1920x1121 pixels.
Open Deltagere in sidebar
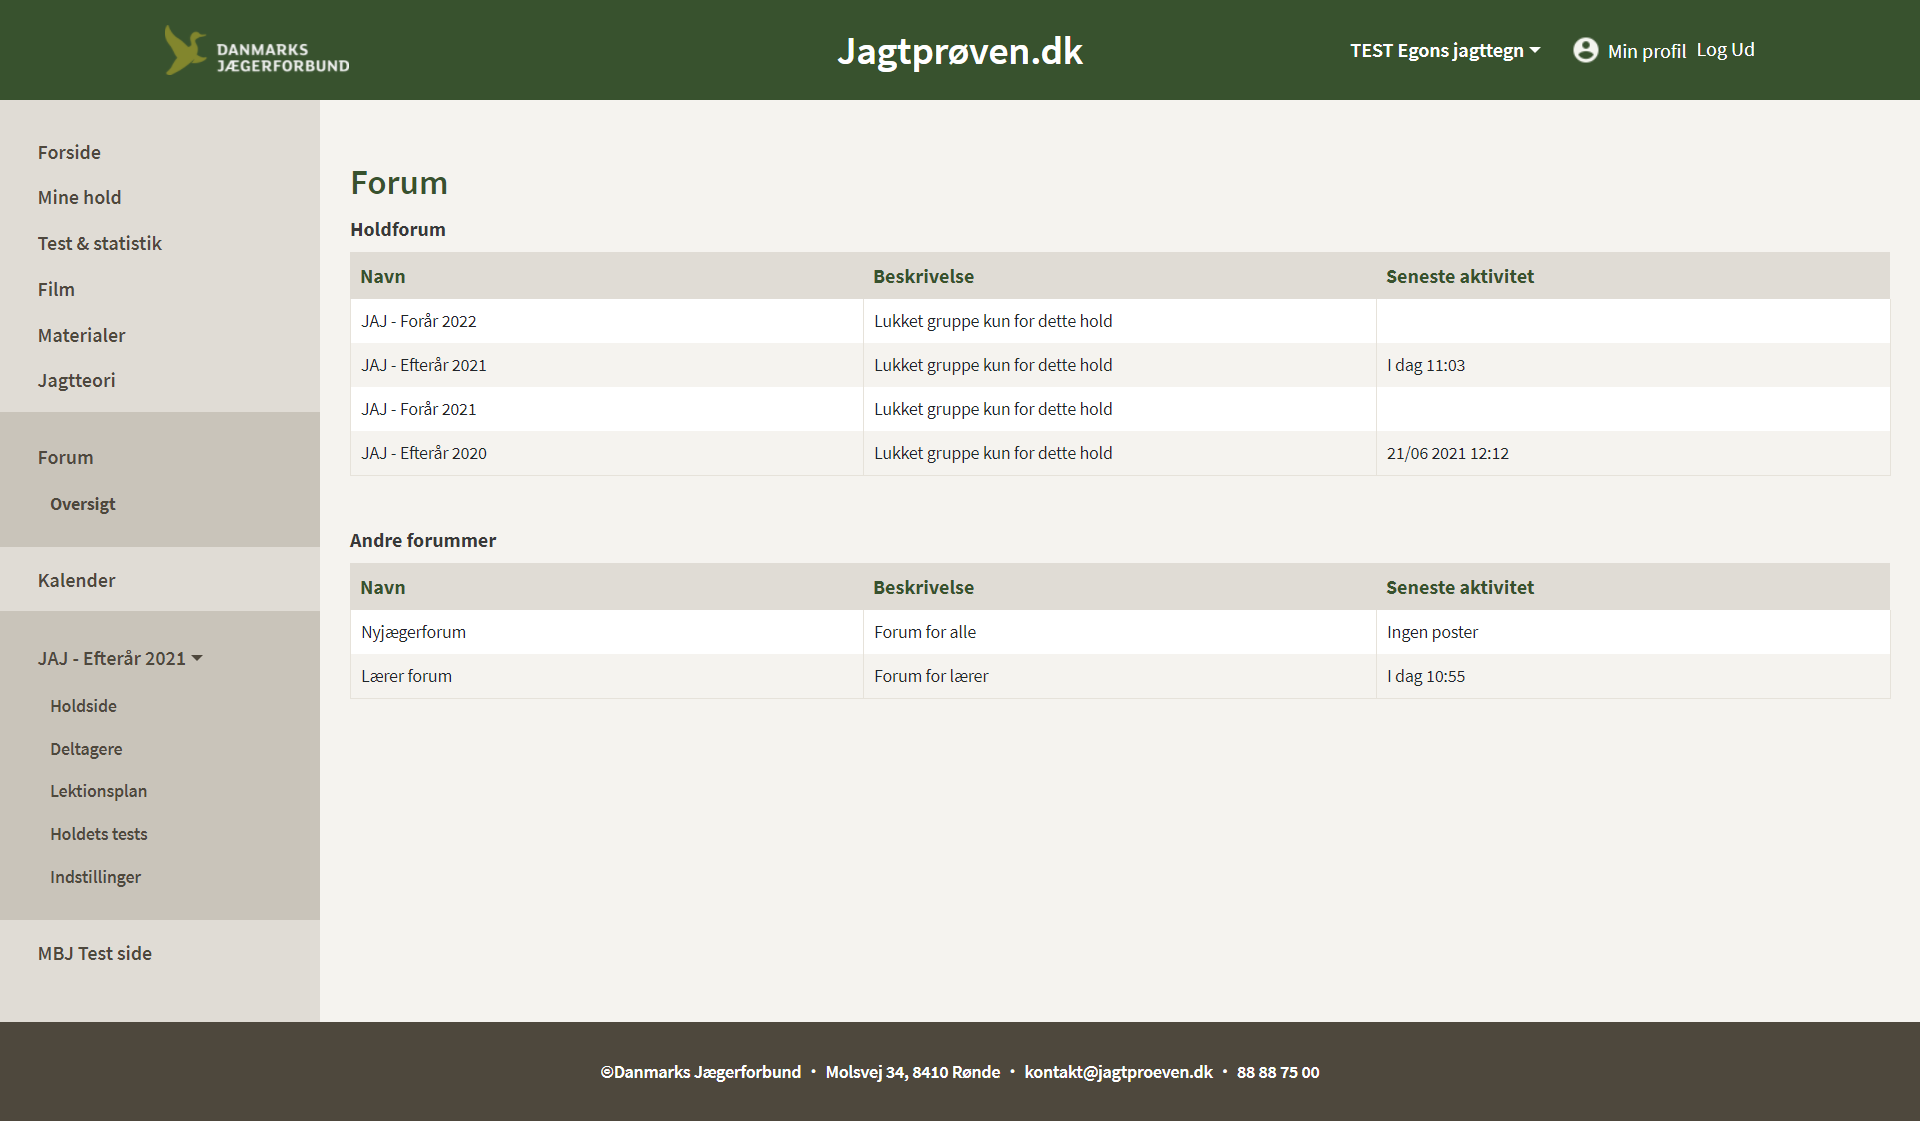[x=86, y=749]
